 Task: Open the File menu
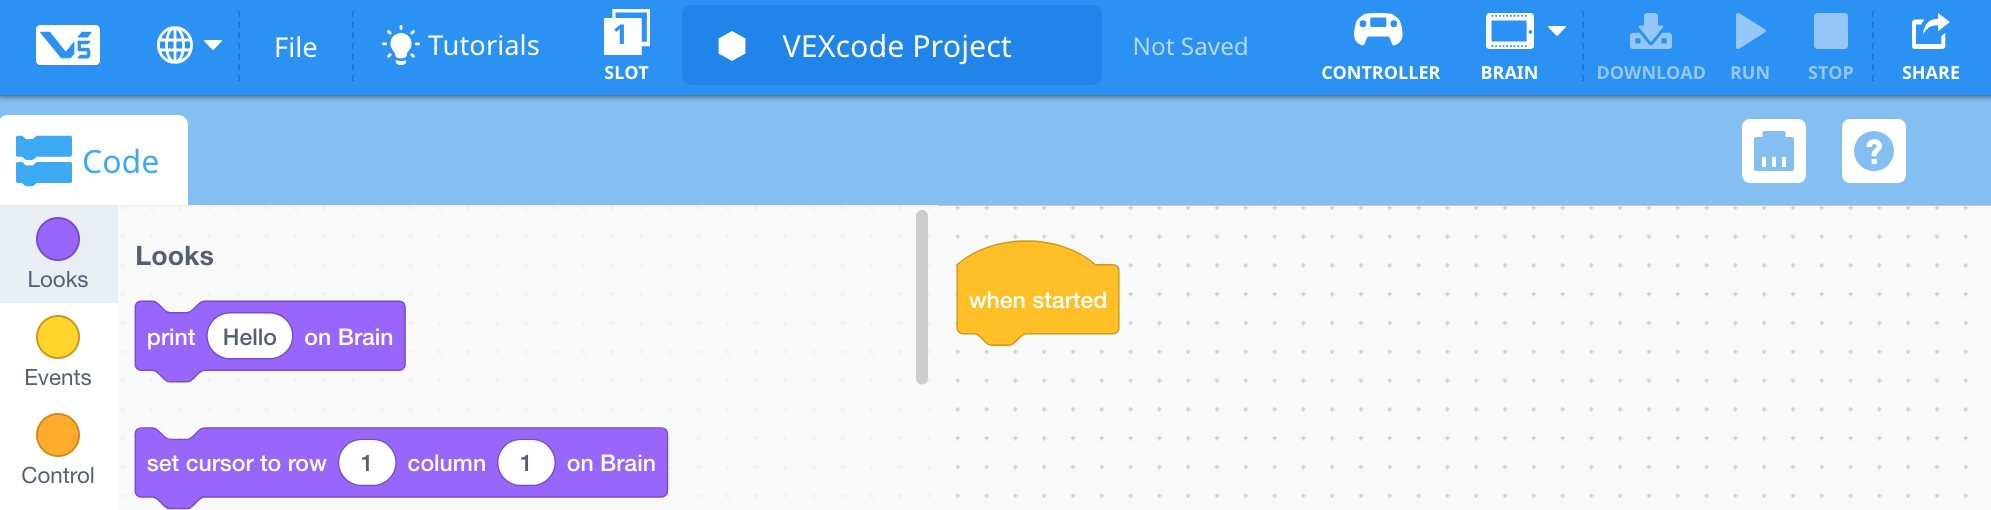(295, 47)
